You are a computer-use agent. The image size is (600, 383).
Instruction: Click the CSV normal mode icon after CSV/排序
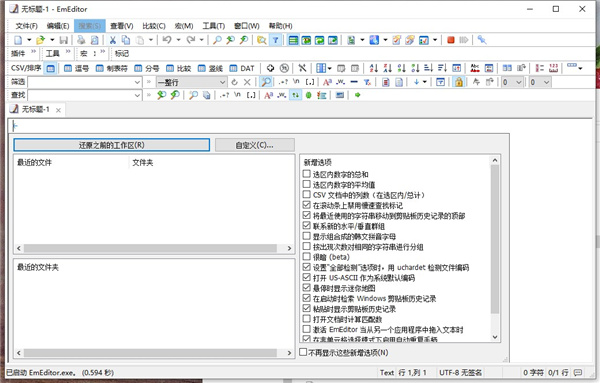[50, 68]
